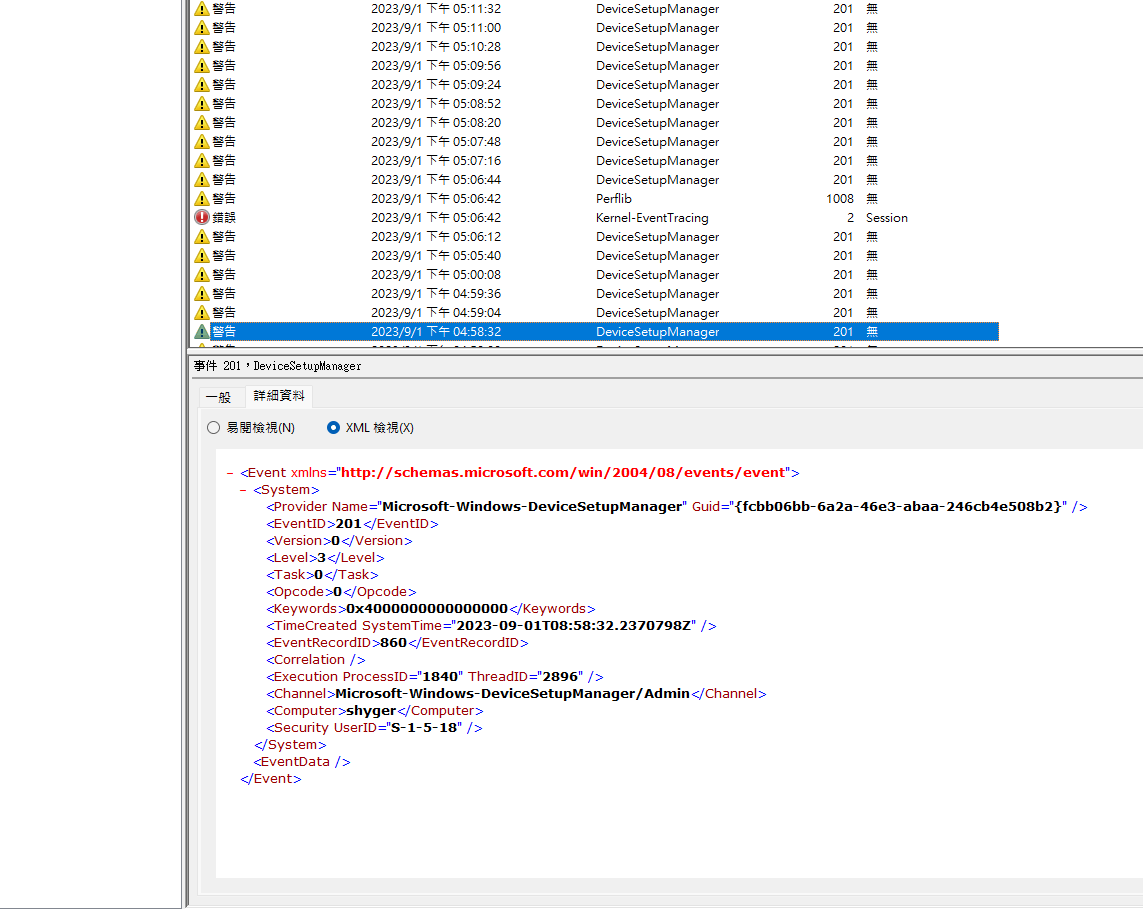The height and width of the screenshot is (909, 1143).
Task: Click event ID 1008 in the list
Action: click(x=840, y=199)
